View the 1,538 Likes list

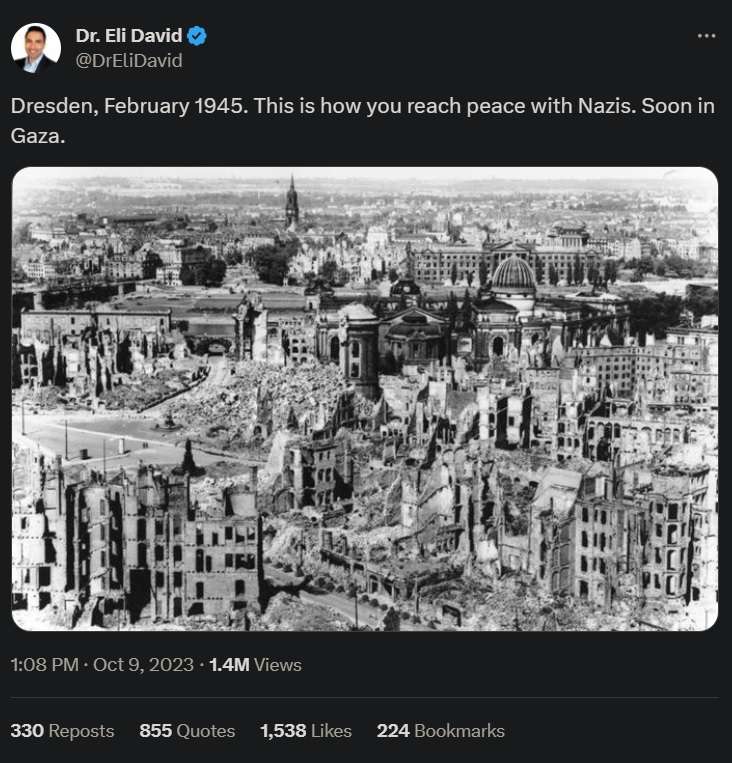tap(305, 731)
